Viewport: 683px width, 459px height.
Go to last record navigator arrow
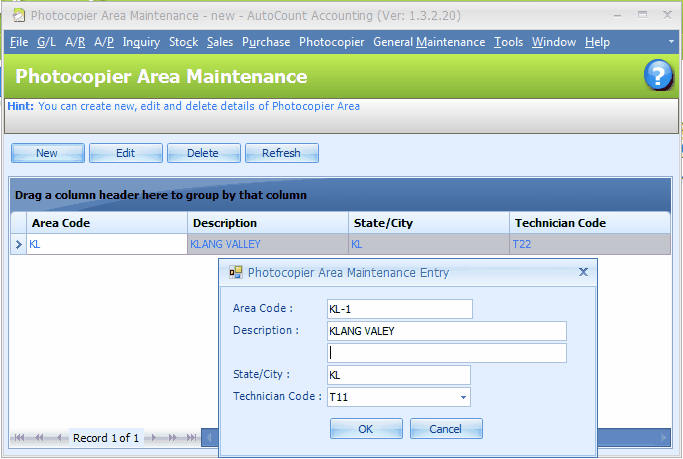click(x=192, y=438)
